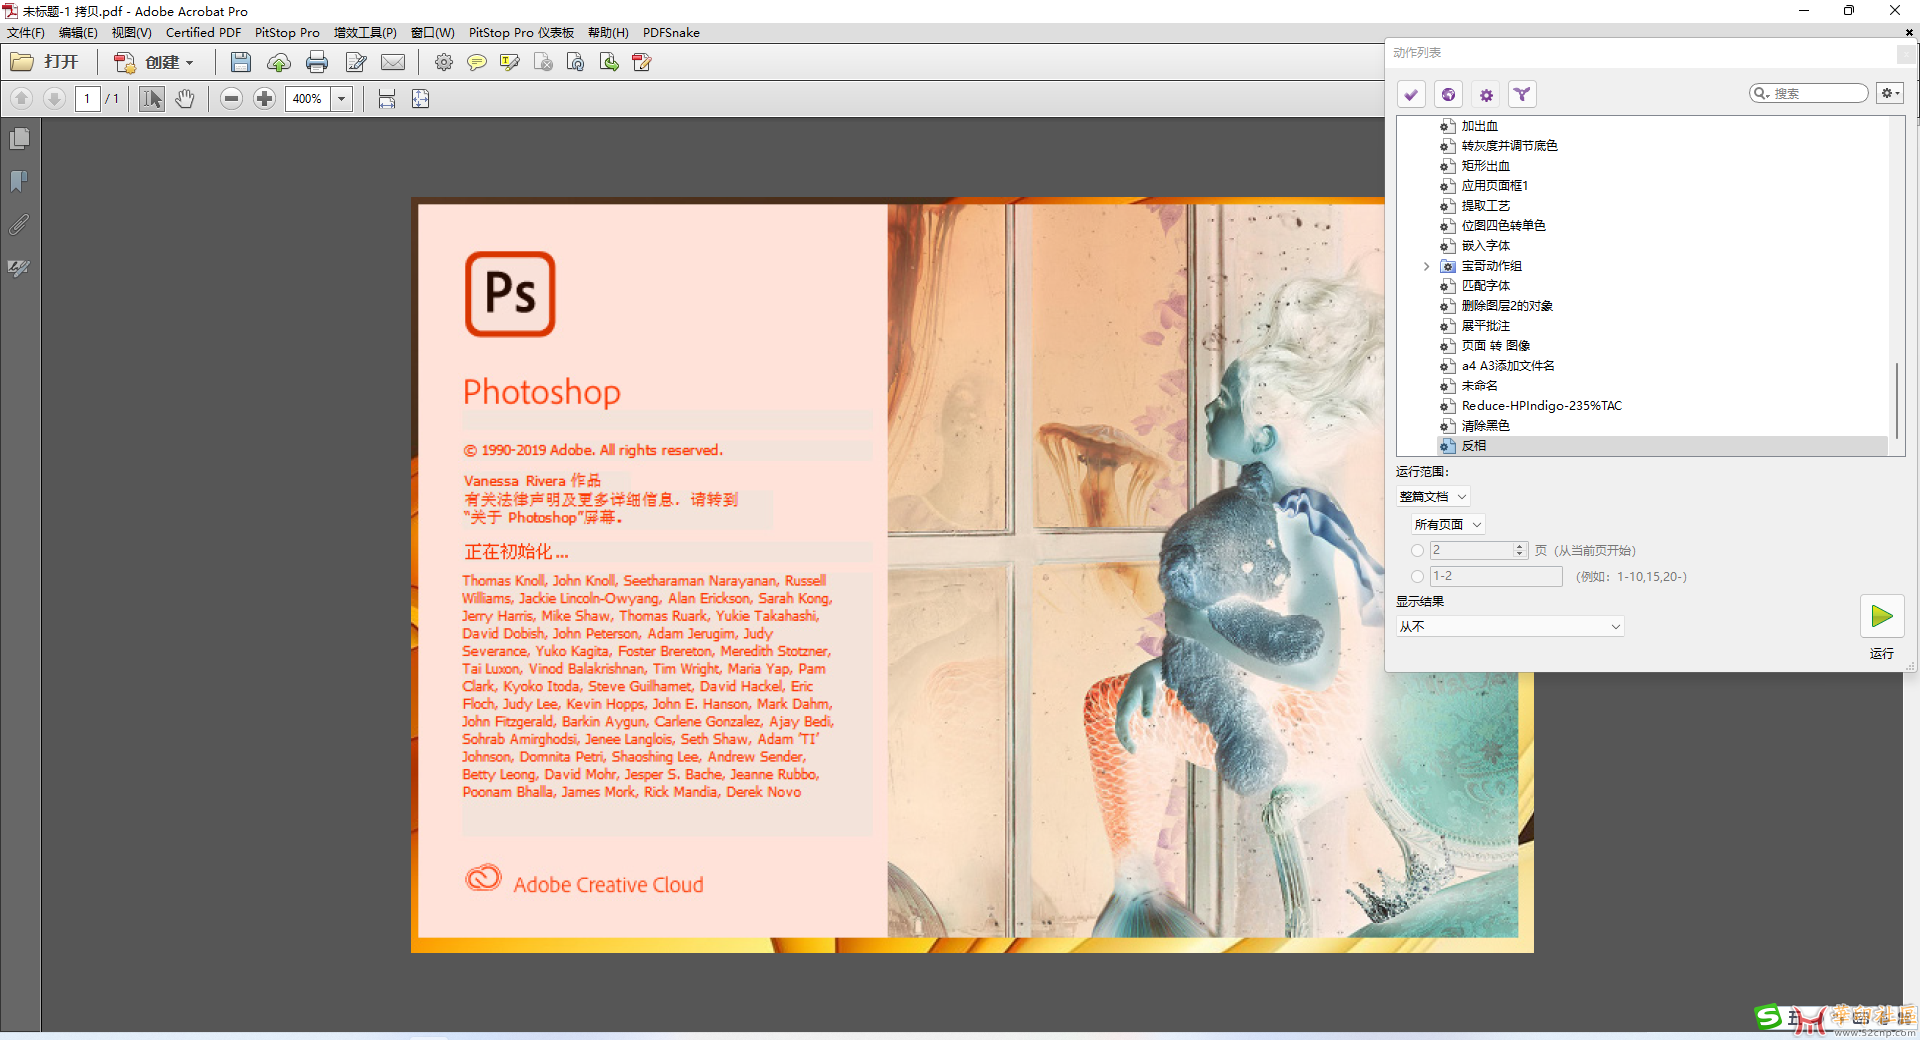Open the bookmarks panel in left sidebar

[x=19, y=181]
